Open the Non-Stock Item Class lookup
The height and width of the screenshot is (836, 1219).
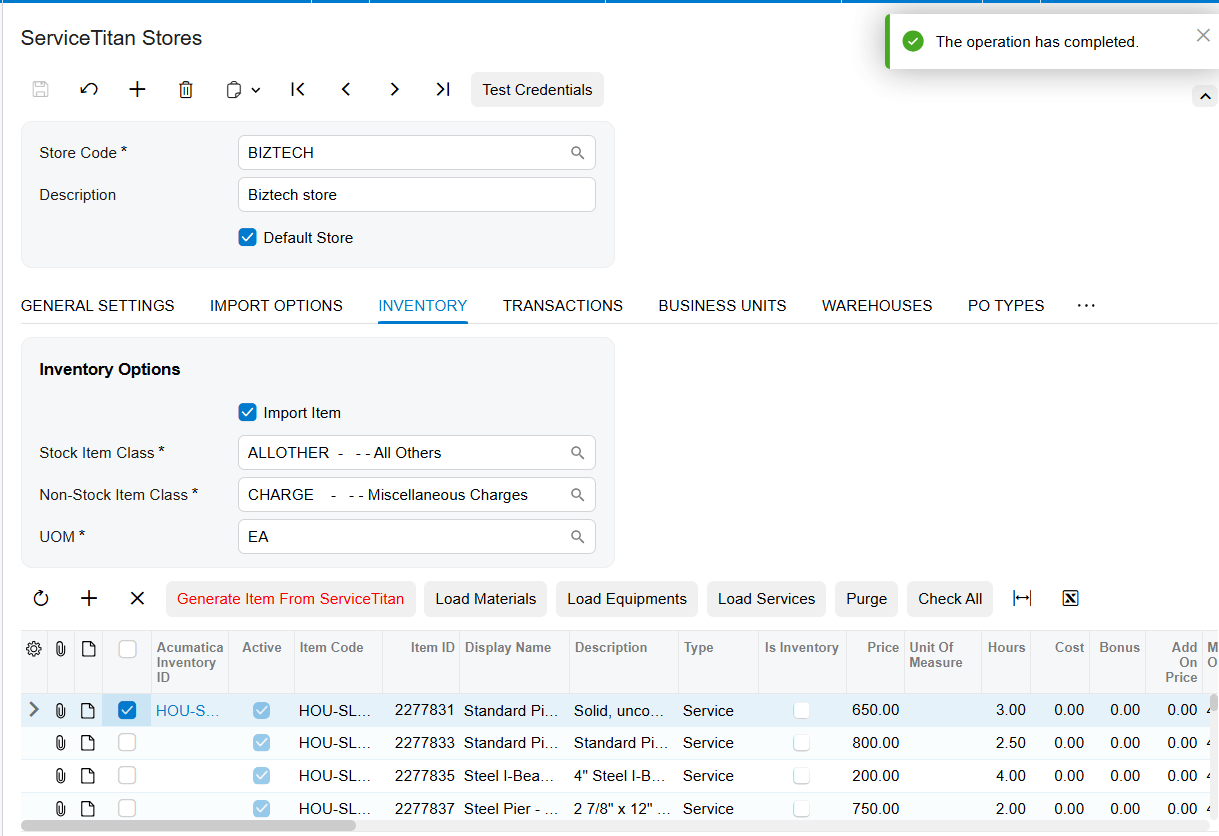click(x=578, y=495)
